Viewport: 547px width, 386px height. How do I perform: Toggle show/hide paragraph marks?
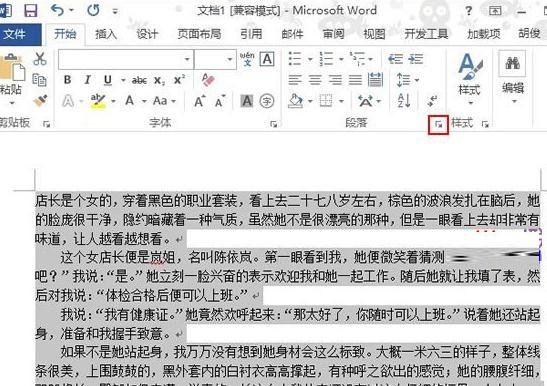pos(432,101)
